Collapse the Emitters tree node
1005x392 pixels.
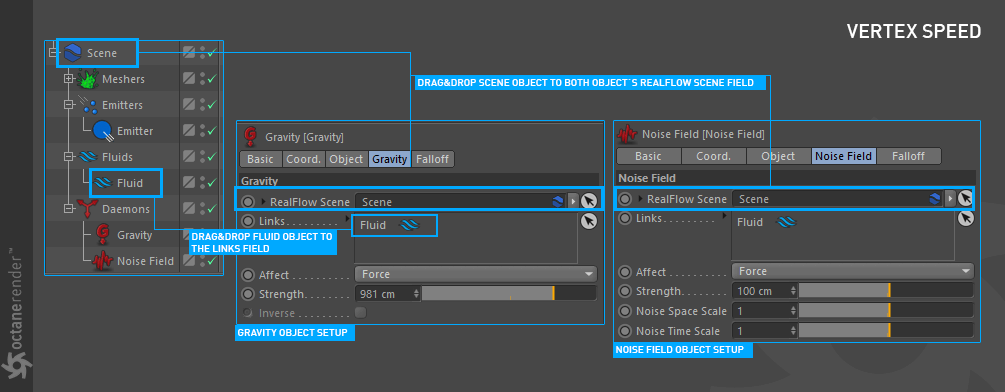[x=69, y=104]
